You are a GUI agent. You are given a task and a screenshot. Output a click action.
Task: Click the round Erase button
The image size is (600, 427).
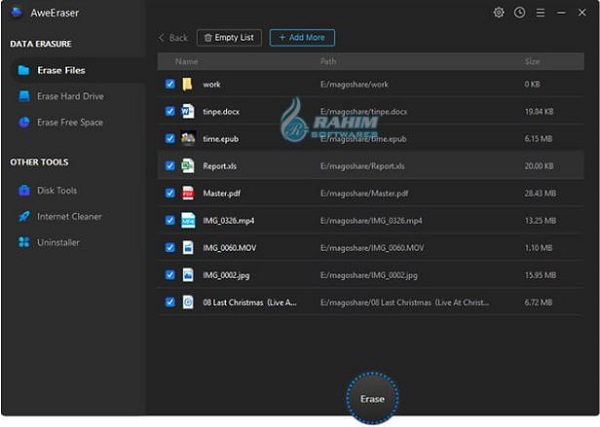372,398
